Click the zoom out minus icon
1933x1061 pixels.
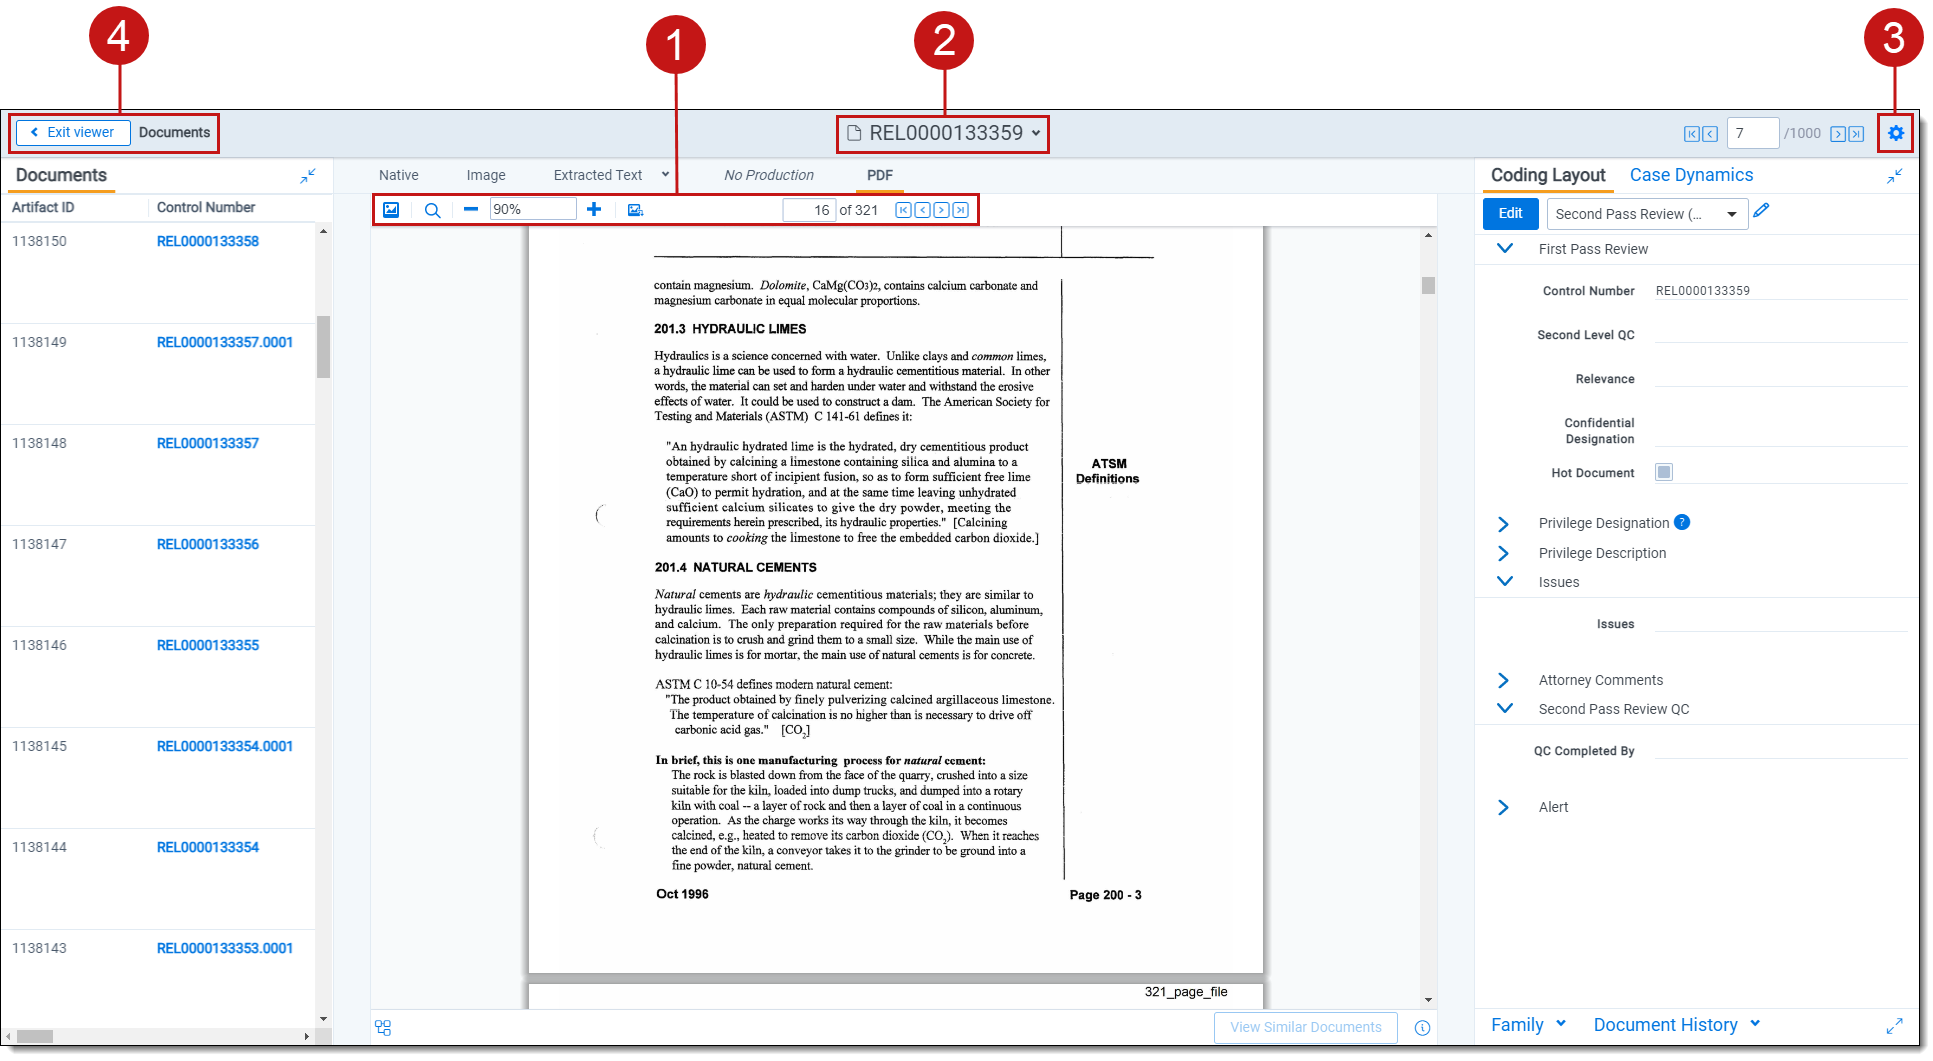471,209
